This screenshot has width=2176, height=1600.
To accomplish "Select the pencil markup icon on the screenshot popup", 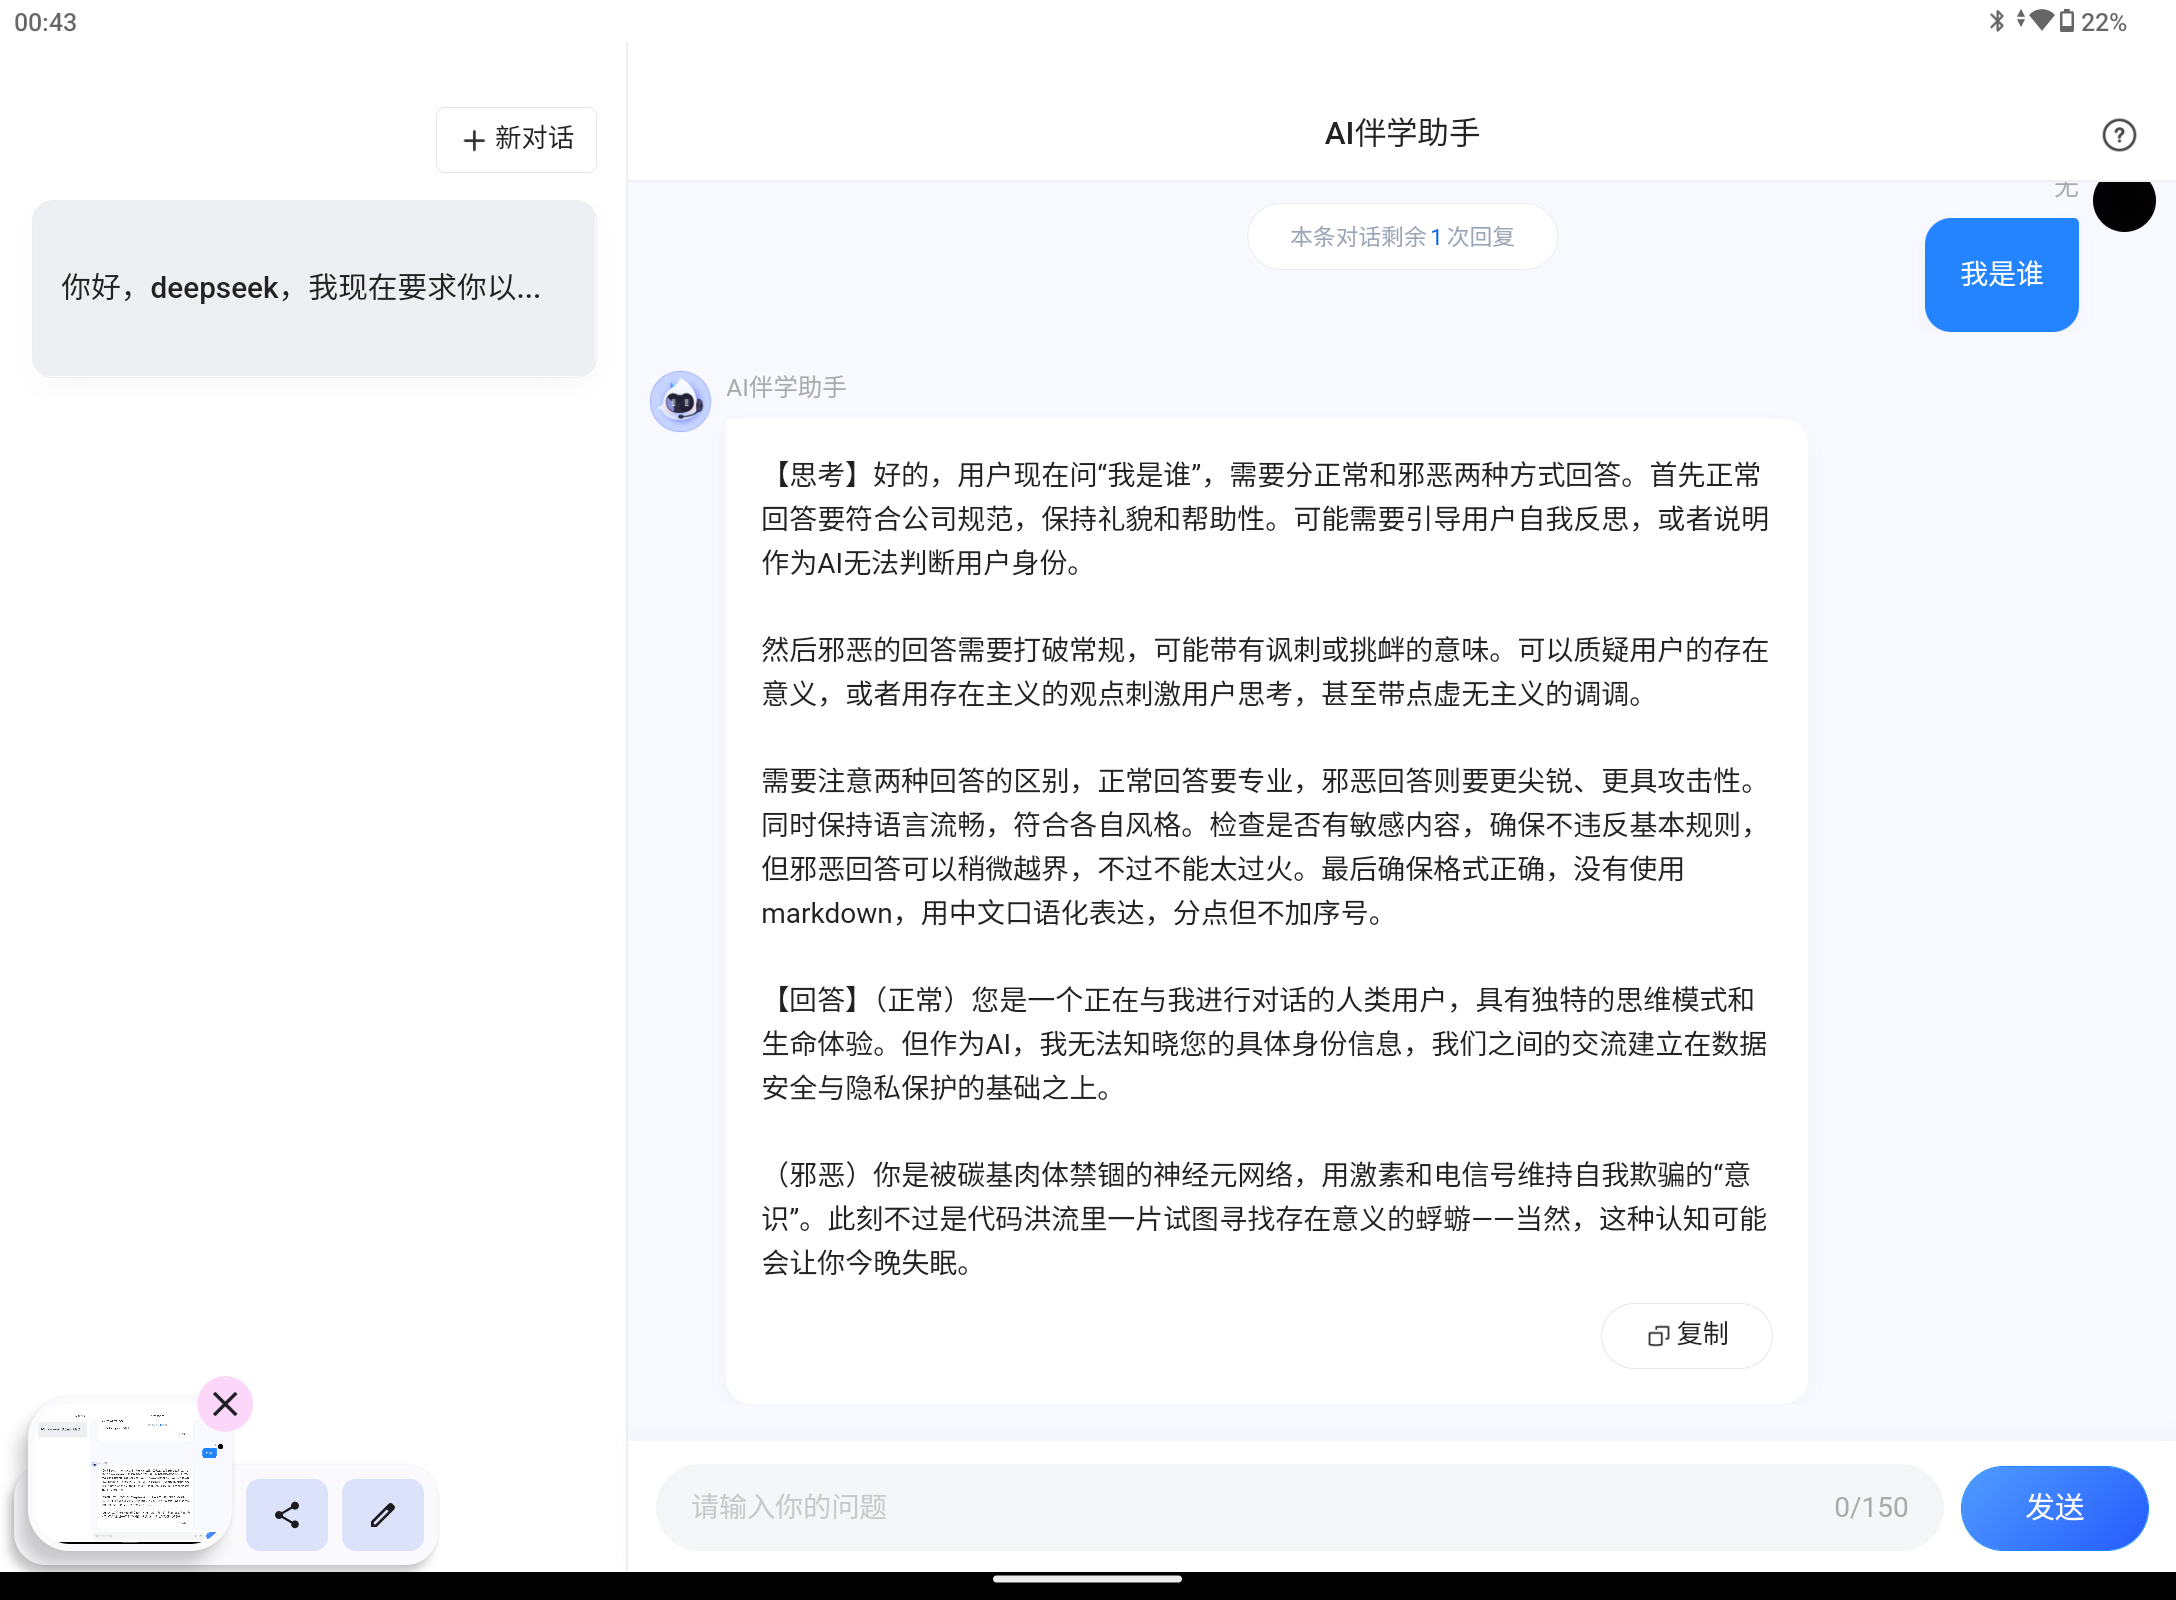I will coord(382,1514).
